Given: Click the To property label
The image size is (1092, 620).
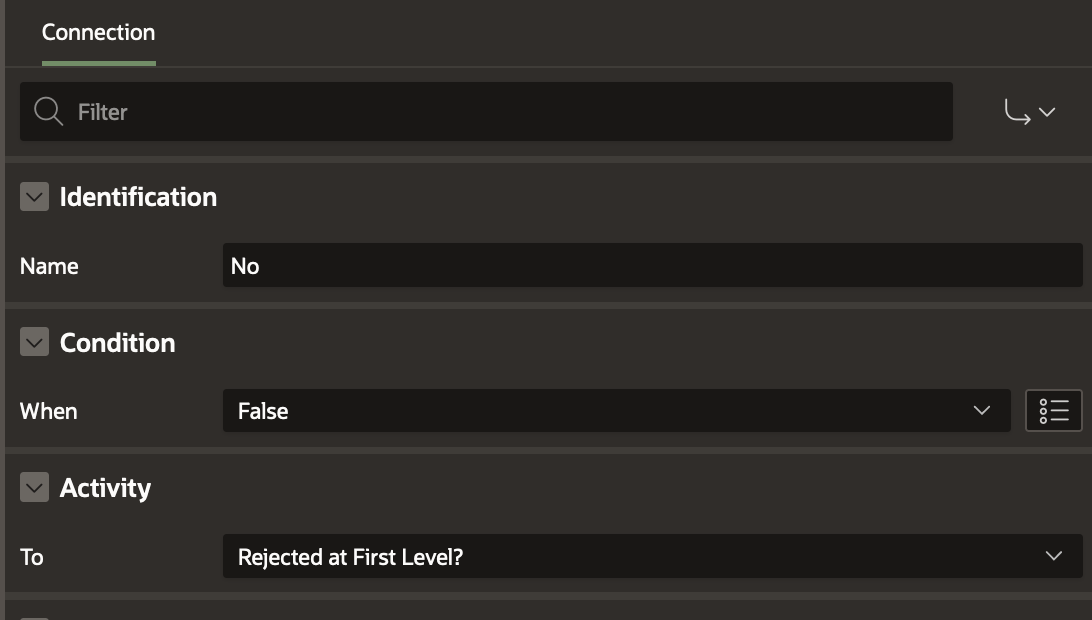Looking at the screenshot, I should coord(32,556).
